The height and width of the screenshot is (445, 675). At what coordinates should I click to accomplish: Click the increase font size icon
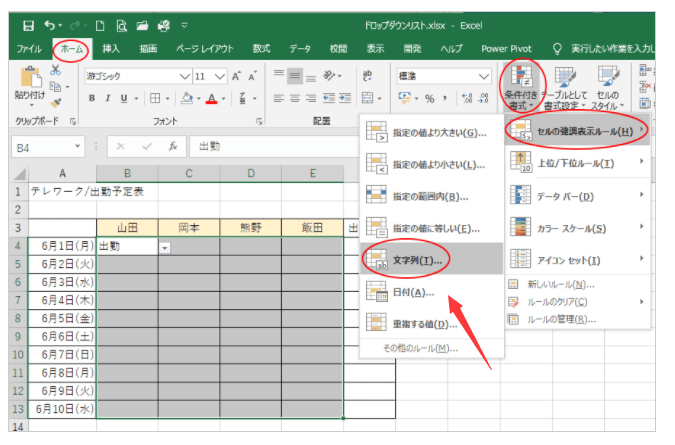[x=238, y=76]
